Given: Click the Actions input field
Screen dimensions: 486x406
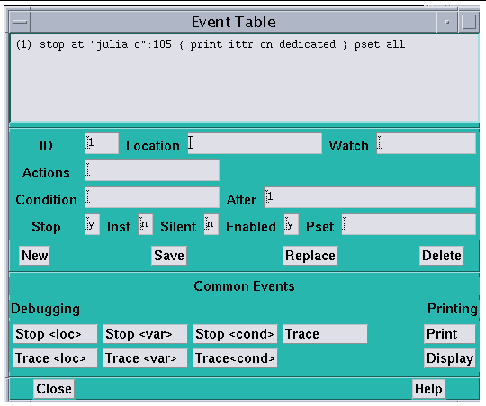Looking at the screenshot, I should (x=152, y=170).
